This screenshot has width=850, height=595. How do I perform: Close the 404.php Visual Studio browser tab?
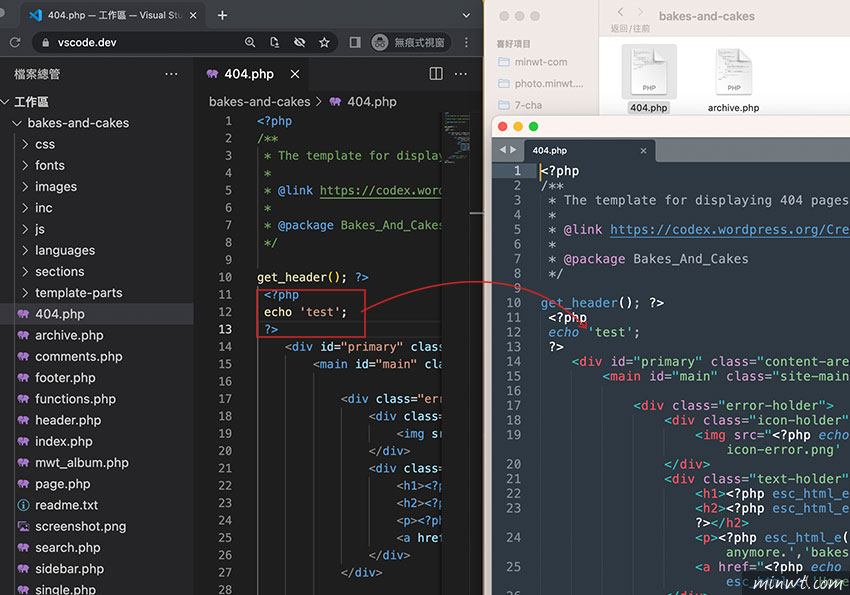pos(193,16)
